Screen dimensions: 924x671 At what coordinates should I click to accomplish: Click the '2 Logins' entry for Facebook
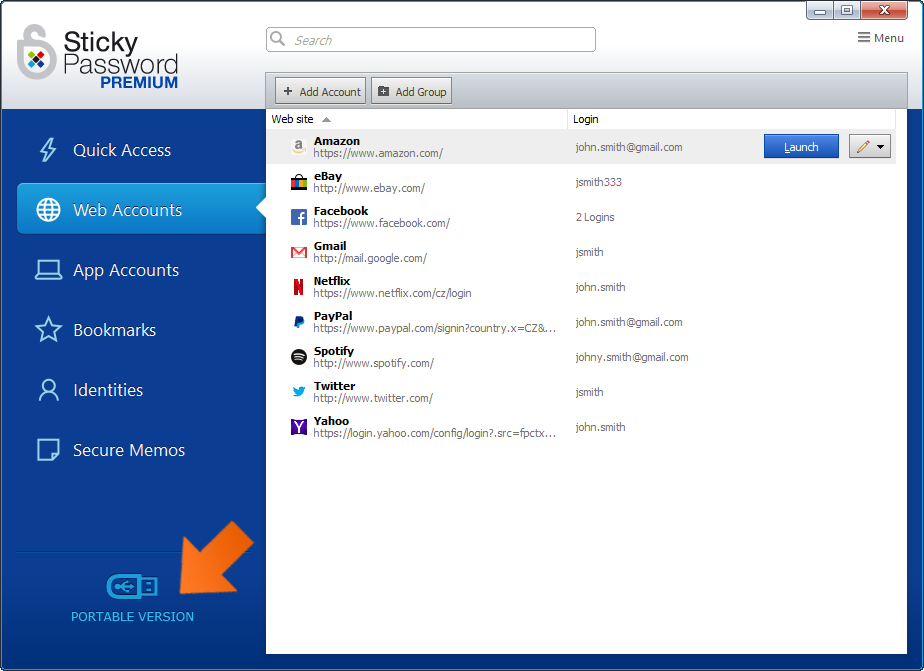[595, 217]
